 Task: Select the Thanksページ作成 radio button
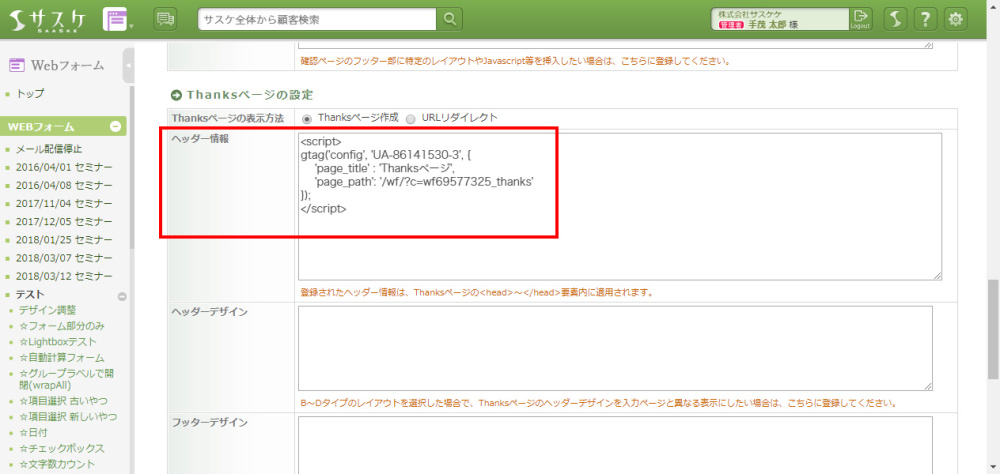point(308,118)
